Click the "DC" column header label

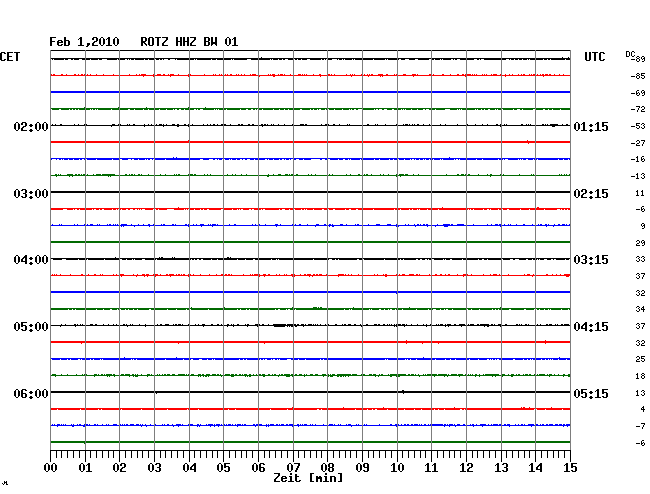click(x=630, y=54)
